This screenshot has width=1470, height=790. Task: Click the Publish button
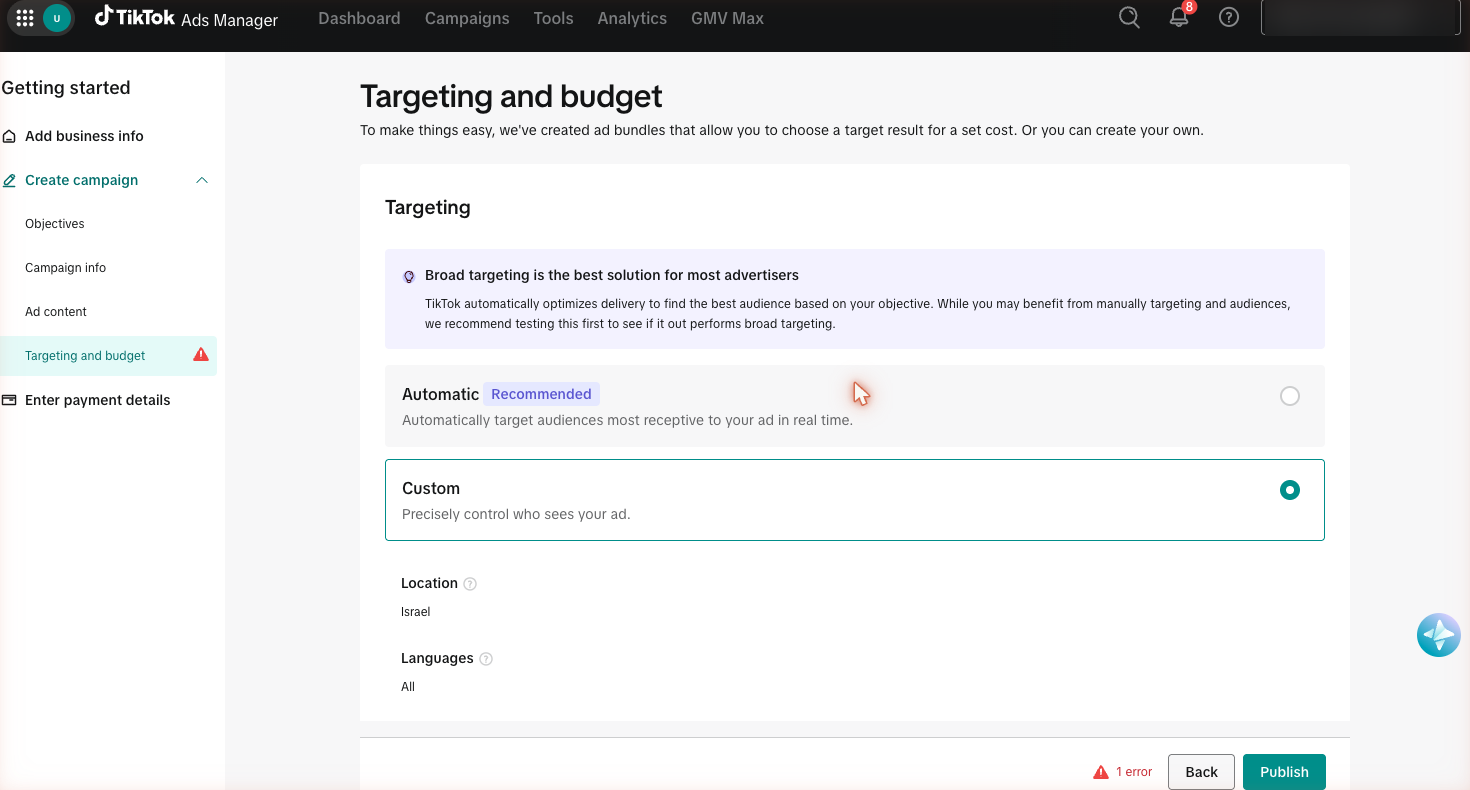1284,772
